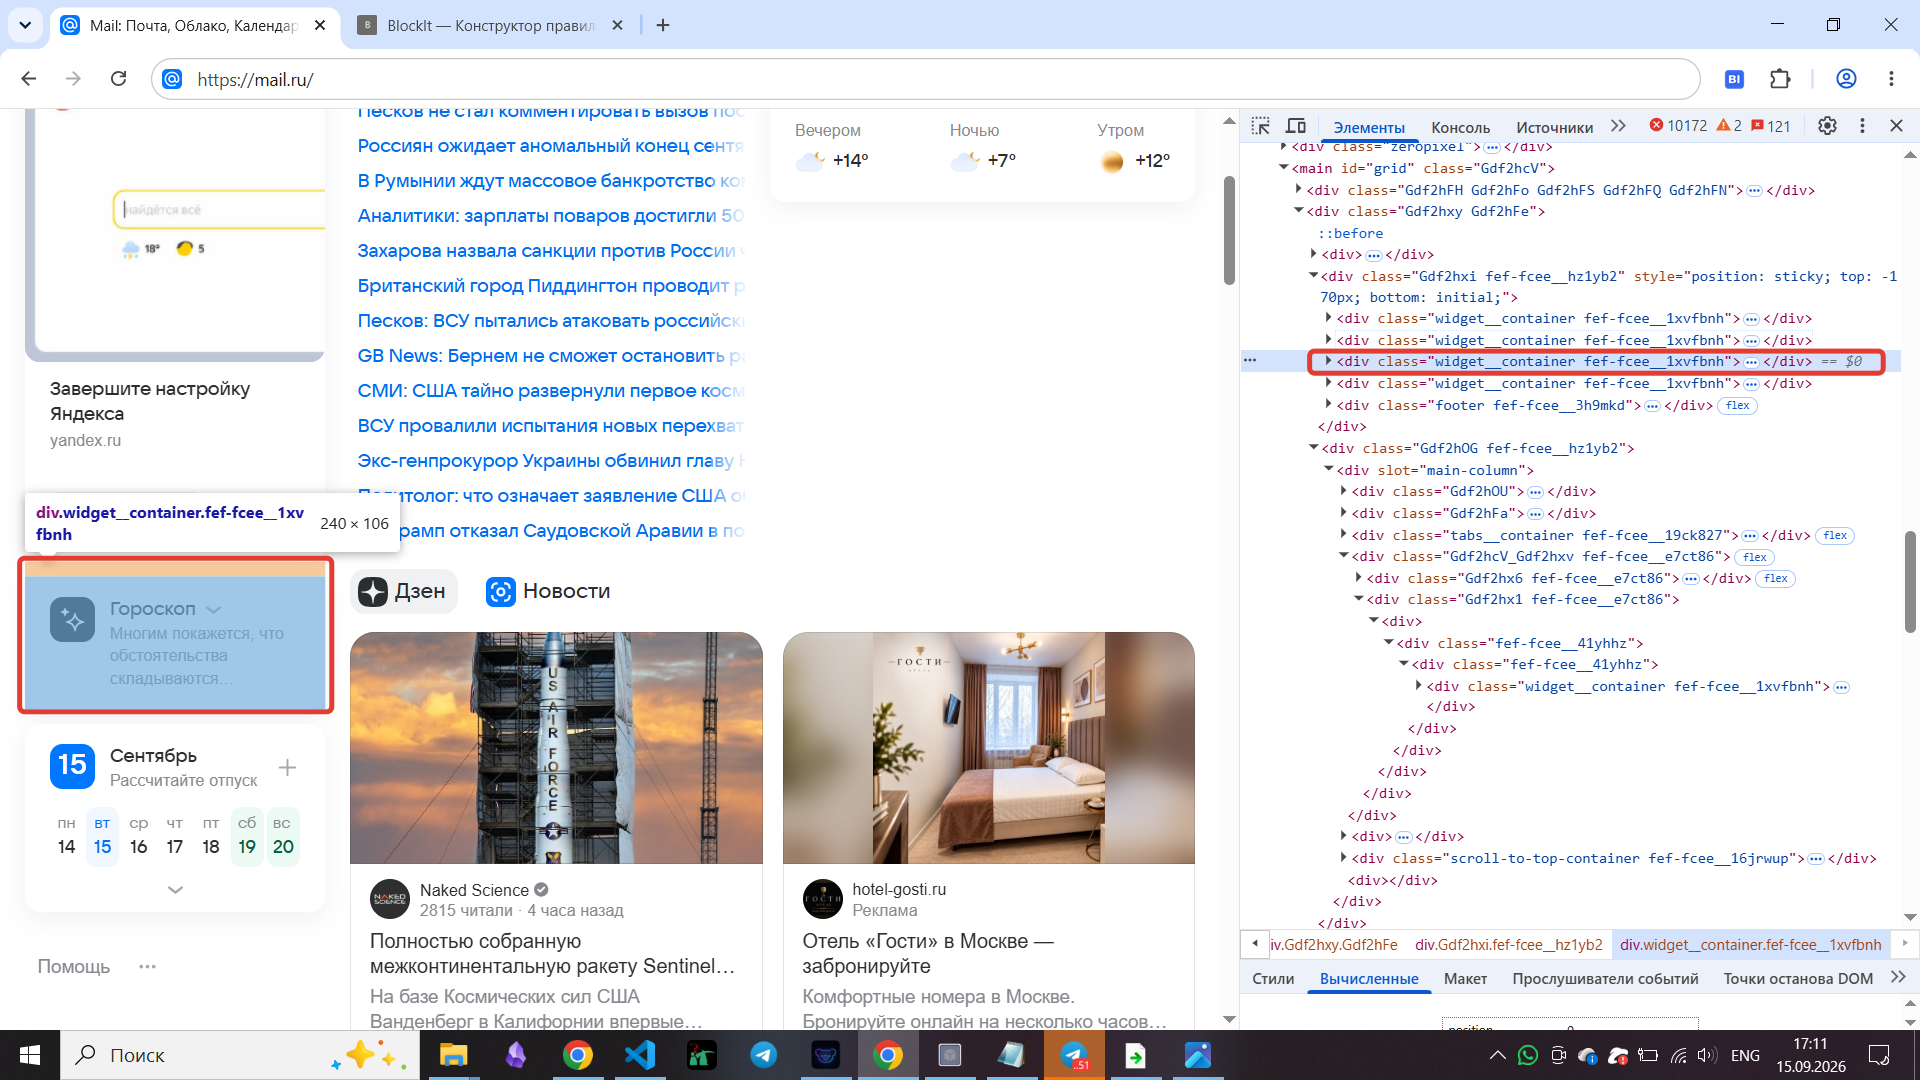Open headline Захарова назвала санкции против России
The image size is (1920, 1080).
point(551,251)
